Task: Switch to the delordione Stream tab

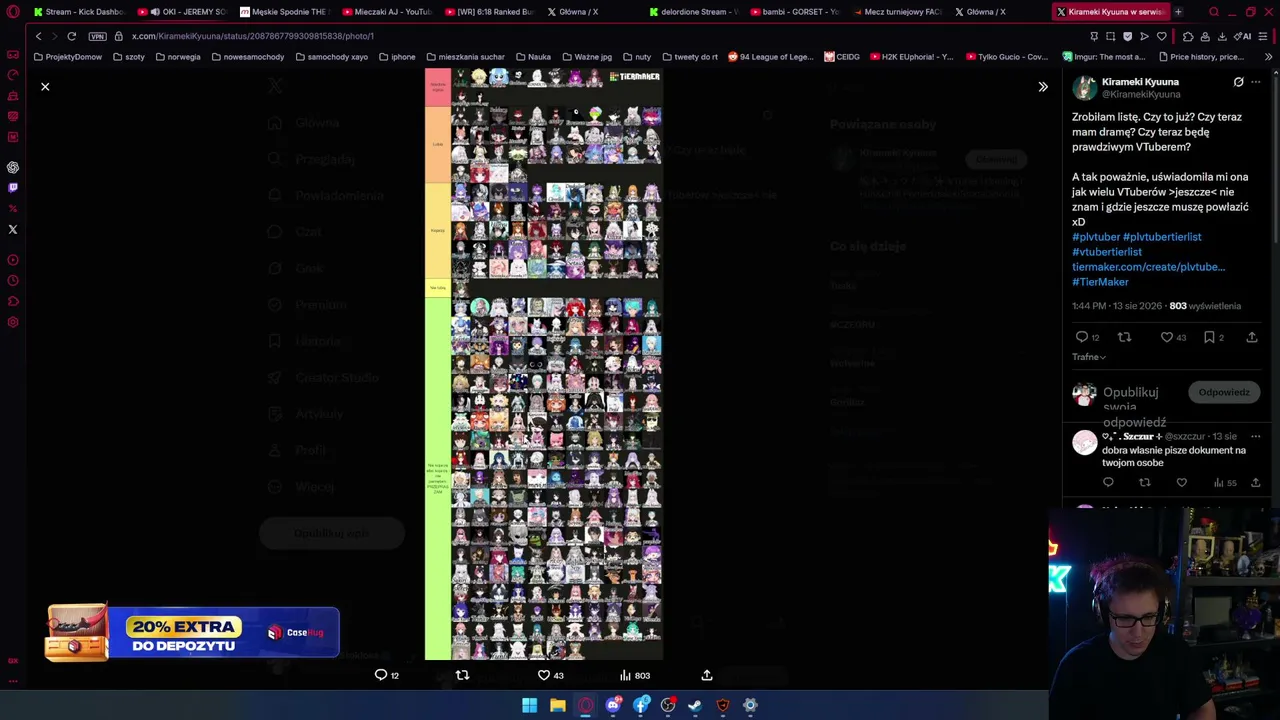Action: (x=694, y=12)
